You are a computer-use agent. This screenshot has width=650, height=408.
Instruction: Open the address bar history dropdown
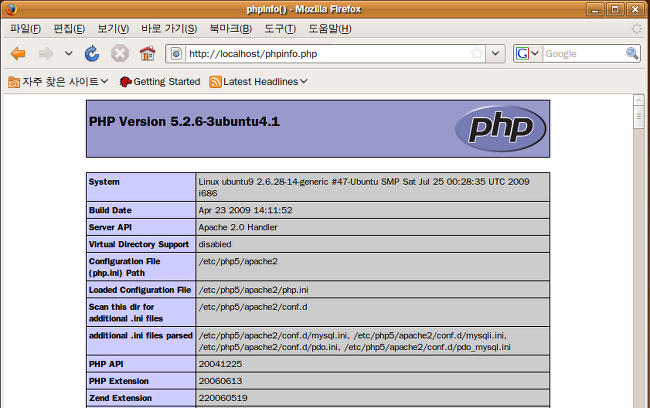point(495,54)
